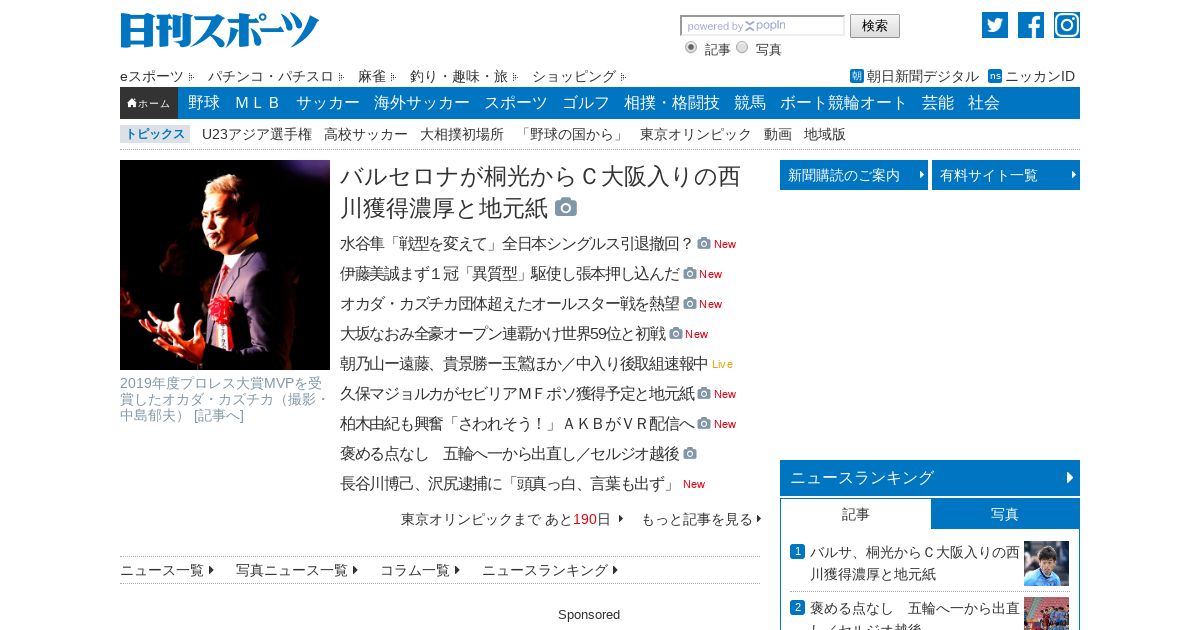Open 高校サッカー topic link

[366, 134]
